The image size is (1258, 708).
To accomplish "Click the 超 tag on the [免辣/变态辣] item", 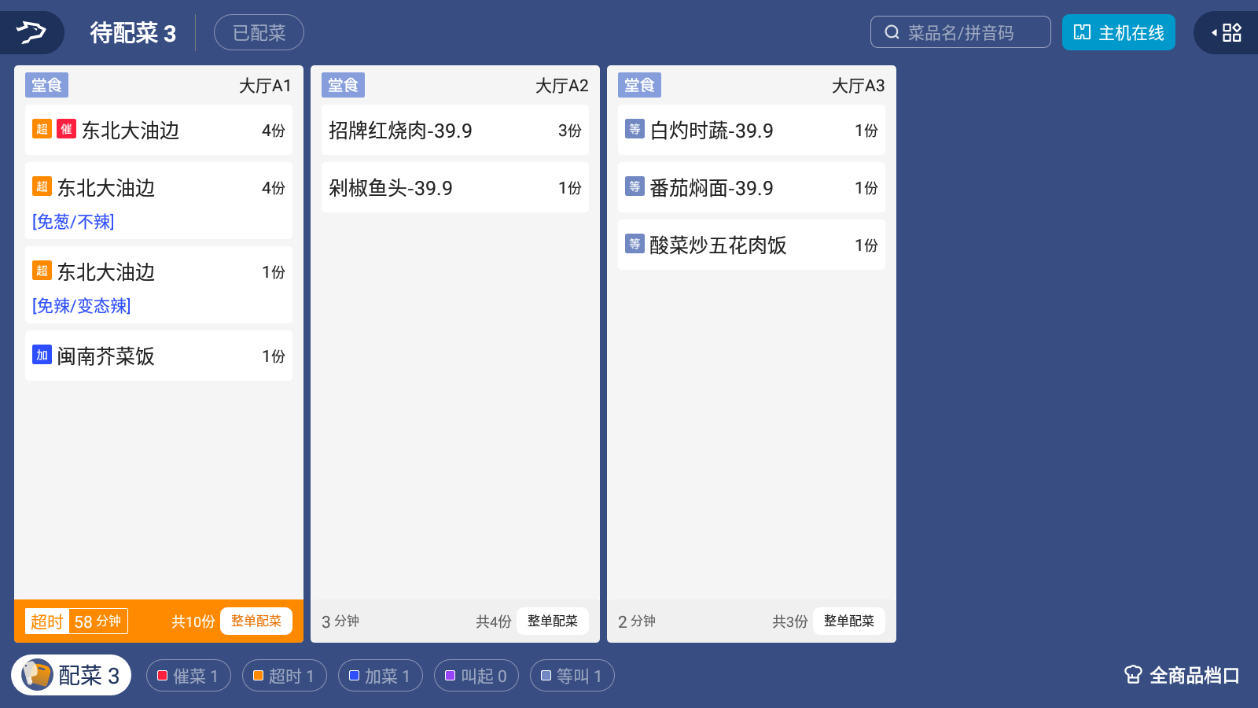I will point(42,270).
